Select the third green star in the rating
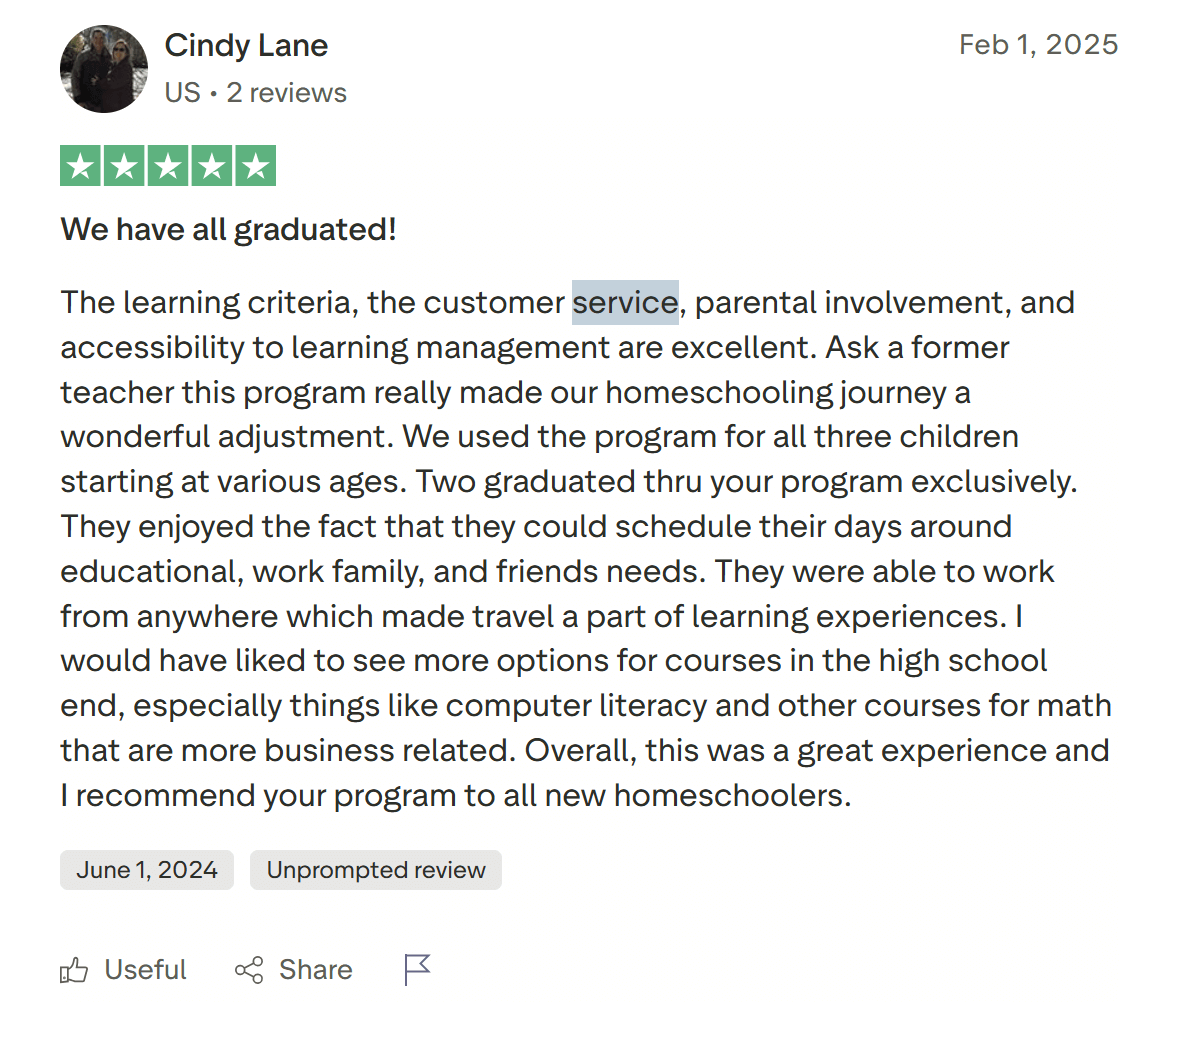Viewport: 1178px width, 1051px height. (x=167, y=165)
